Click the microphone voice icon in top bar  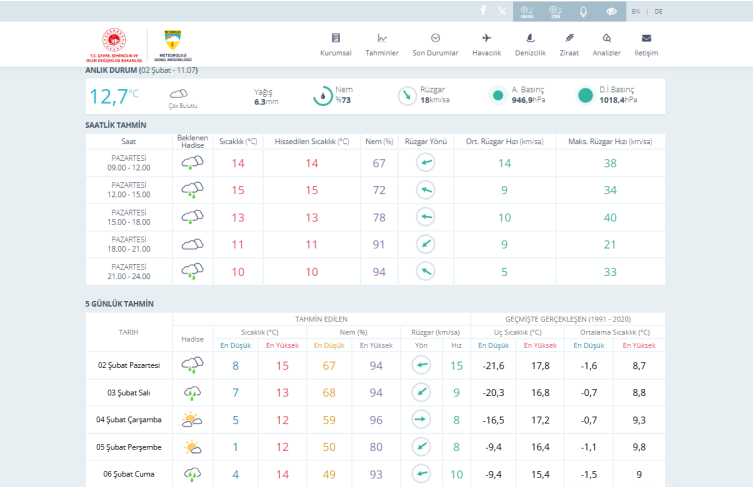584,11
